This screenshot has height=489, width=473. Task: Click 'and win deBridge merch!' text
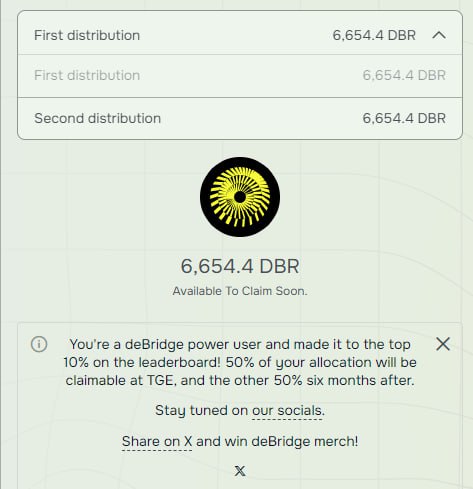coord(277,441)
